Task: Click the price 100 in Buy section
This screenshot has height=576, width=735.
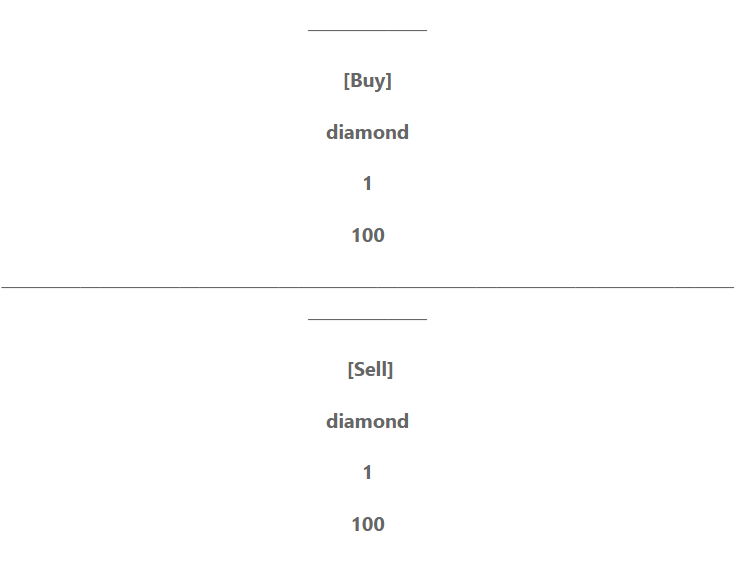Action: click(368, 235)
